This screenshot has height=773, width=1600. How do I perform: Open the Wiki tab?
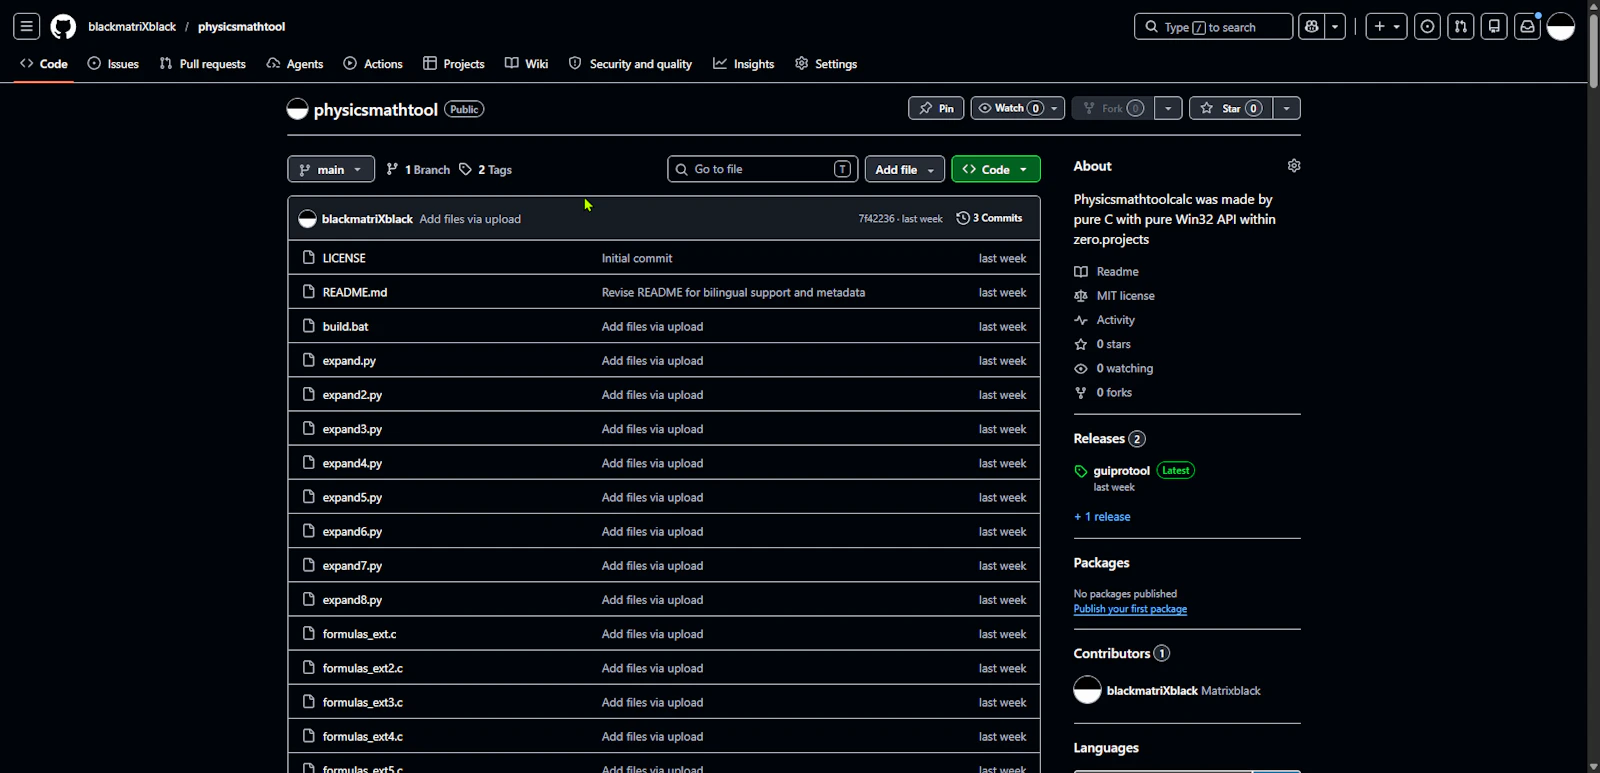coord(527,64)
